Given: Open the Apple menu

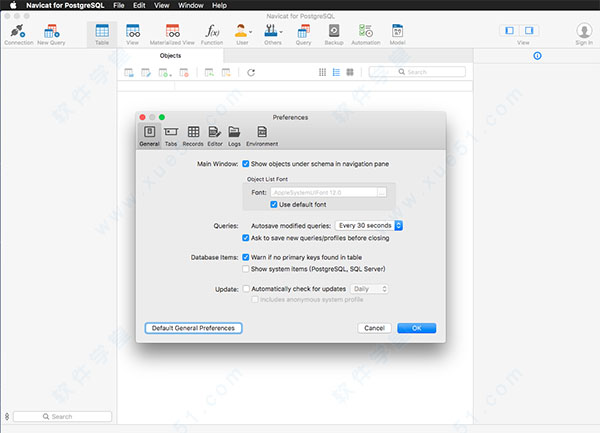Looking at the screenshot, I should 13,5.
